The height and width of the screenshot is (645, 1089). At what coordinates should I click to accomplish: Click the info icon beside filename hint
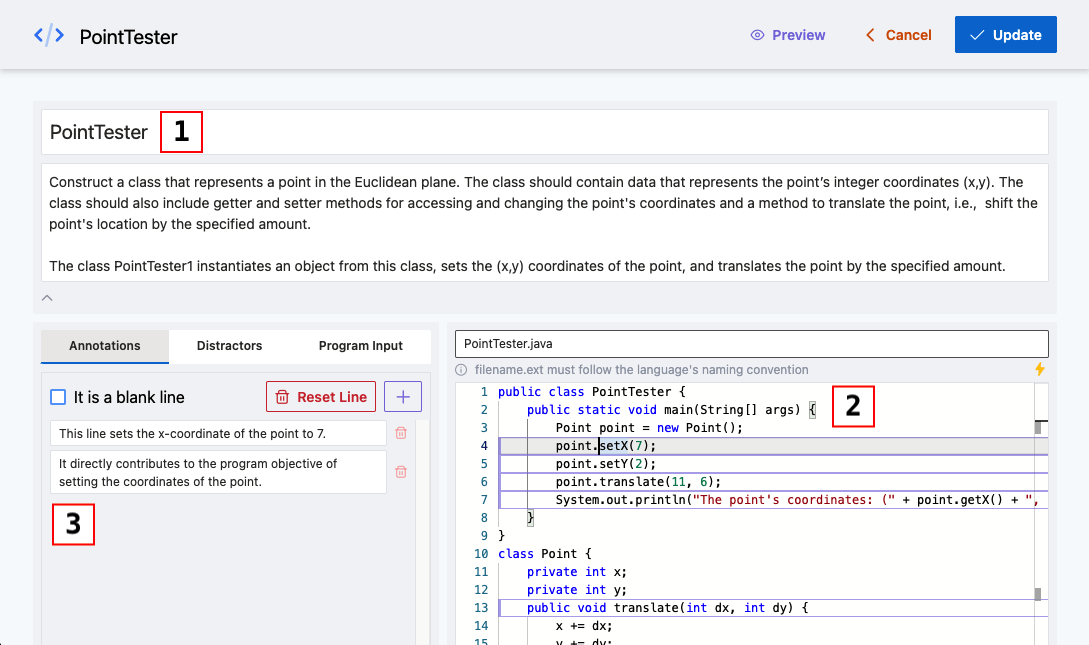coord(461,370)
